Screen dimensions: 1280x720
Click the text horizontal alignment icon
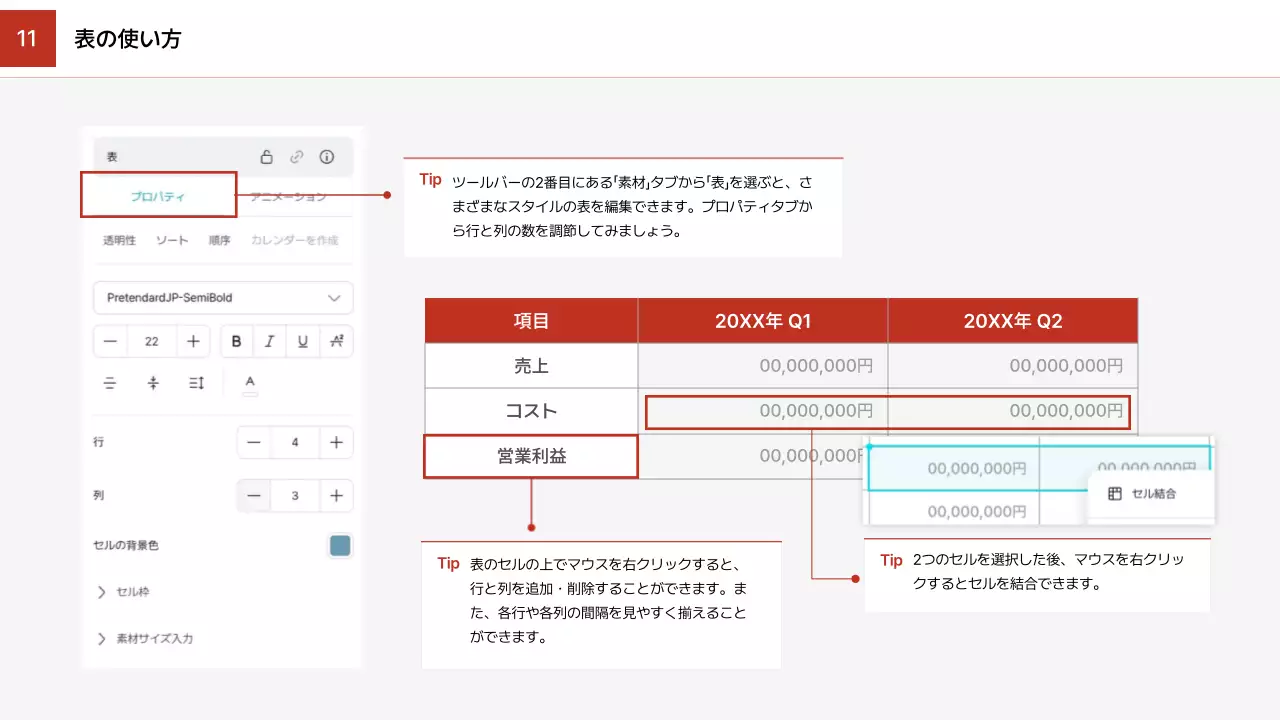pyautogui.click(x=110, y=383)
